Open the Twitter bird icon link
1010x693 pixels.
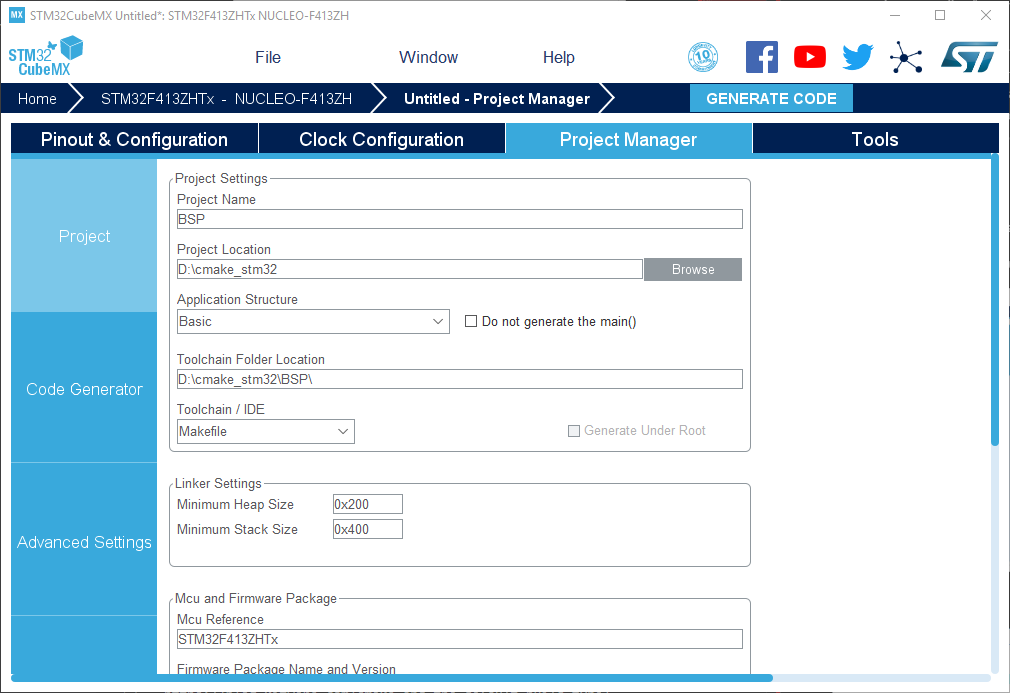coord(858,57)
